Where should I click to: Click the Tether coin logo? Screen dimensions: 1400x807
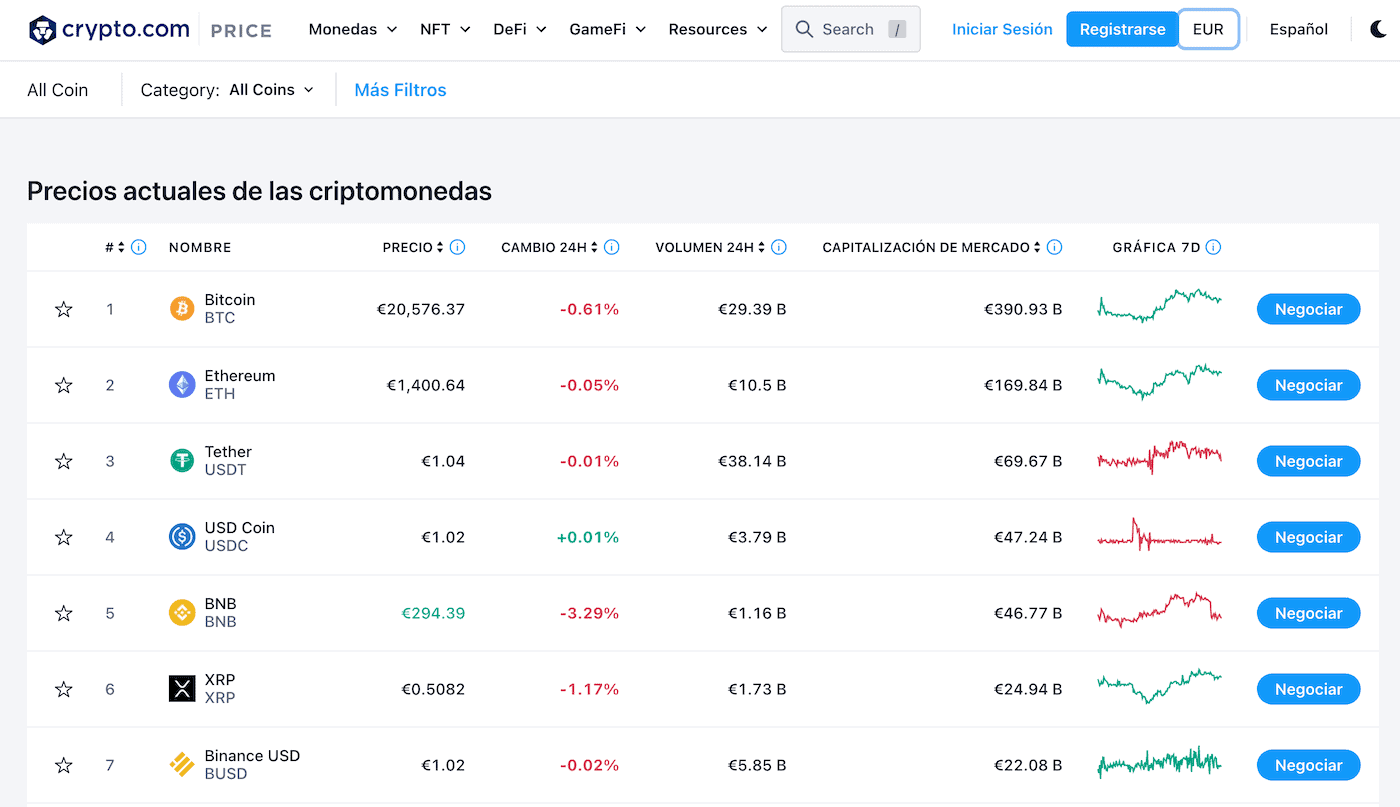coord(182,461)
